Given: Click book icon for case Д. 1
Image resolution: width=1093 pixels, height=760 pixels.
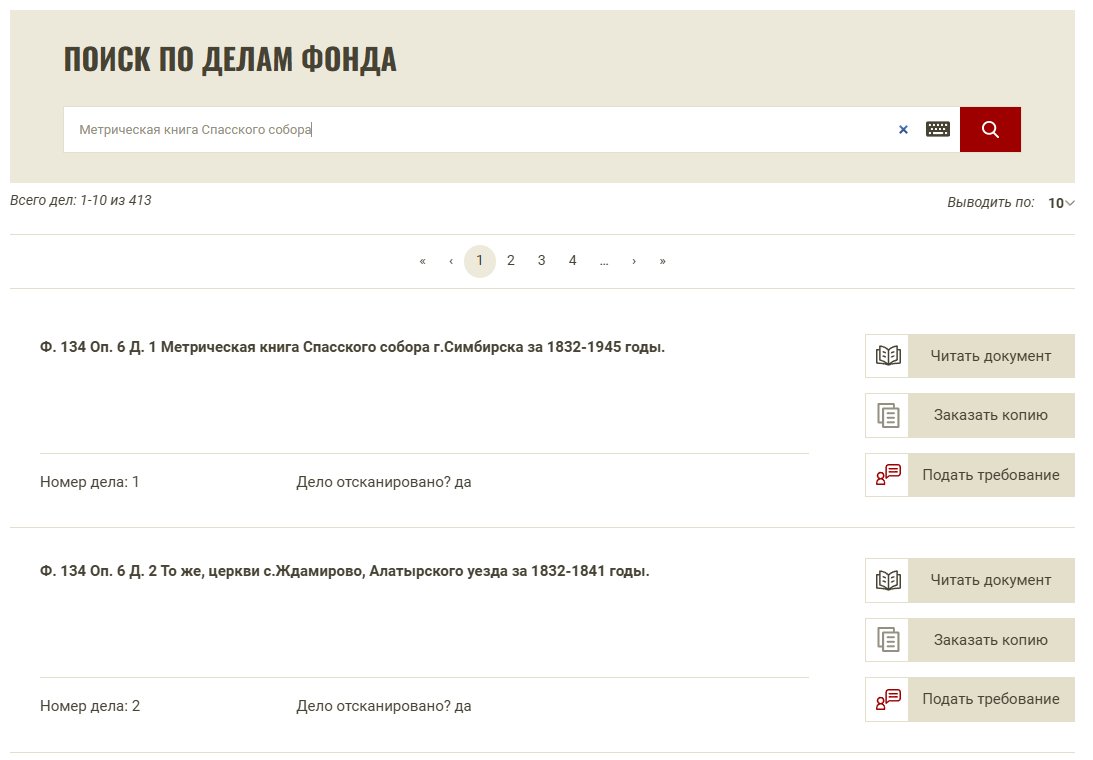Looking at the screenshot, I should (x=888, y=356).
